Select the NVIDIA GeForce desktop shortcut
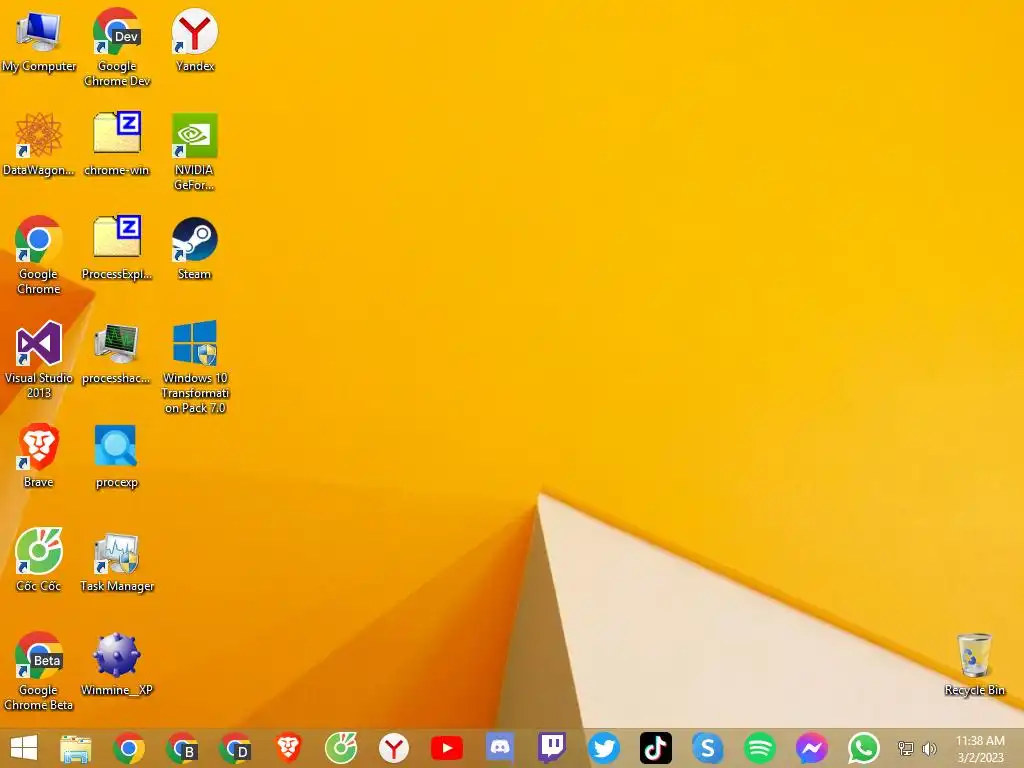Image resolution: width=1024 pixels, height=768 pixels. tap(195, 152)
